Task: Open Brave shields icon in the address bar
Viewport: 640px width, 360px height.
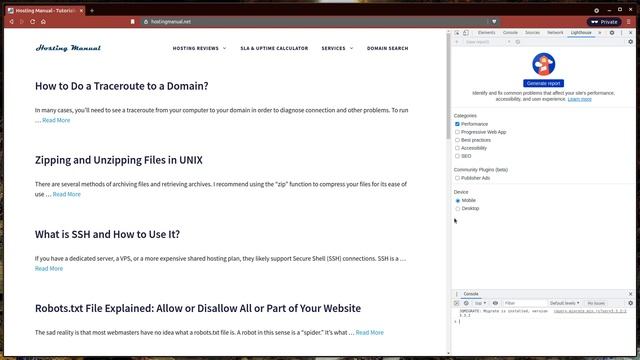Action: 494,22
